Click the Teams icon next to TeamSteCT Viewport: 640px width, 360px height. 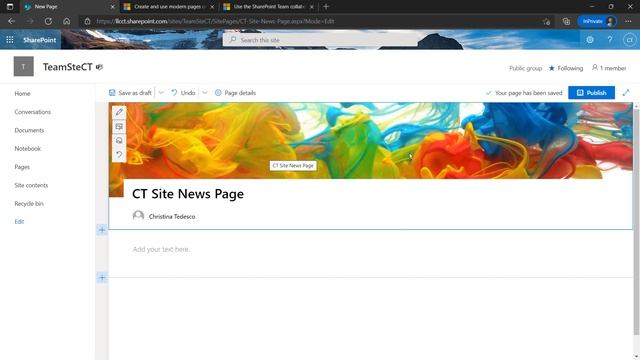click(x=99, y=67)
